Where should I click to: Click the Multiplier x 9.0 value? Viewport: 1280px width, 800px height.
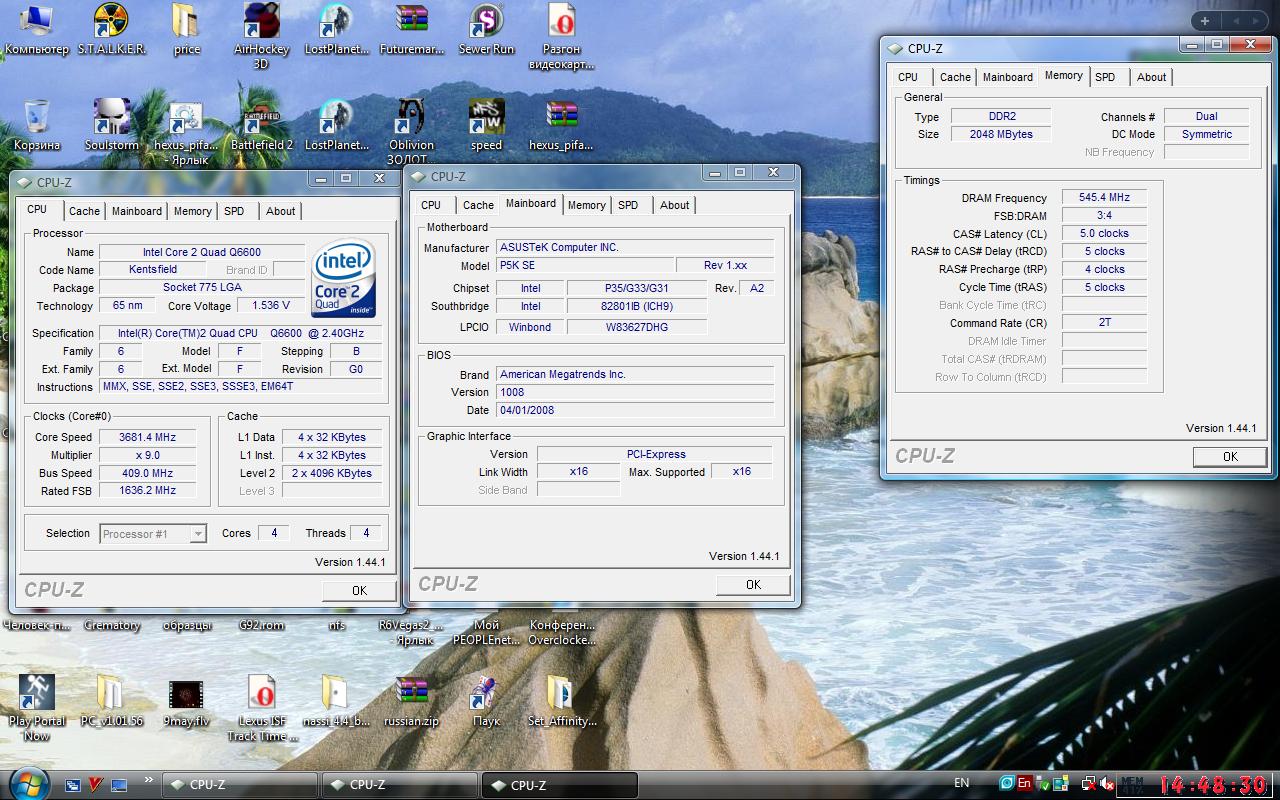point(147,455)
